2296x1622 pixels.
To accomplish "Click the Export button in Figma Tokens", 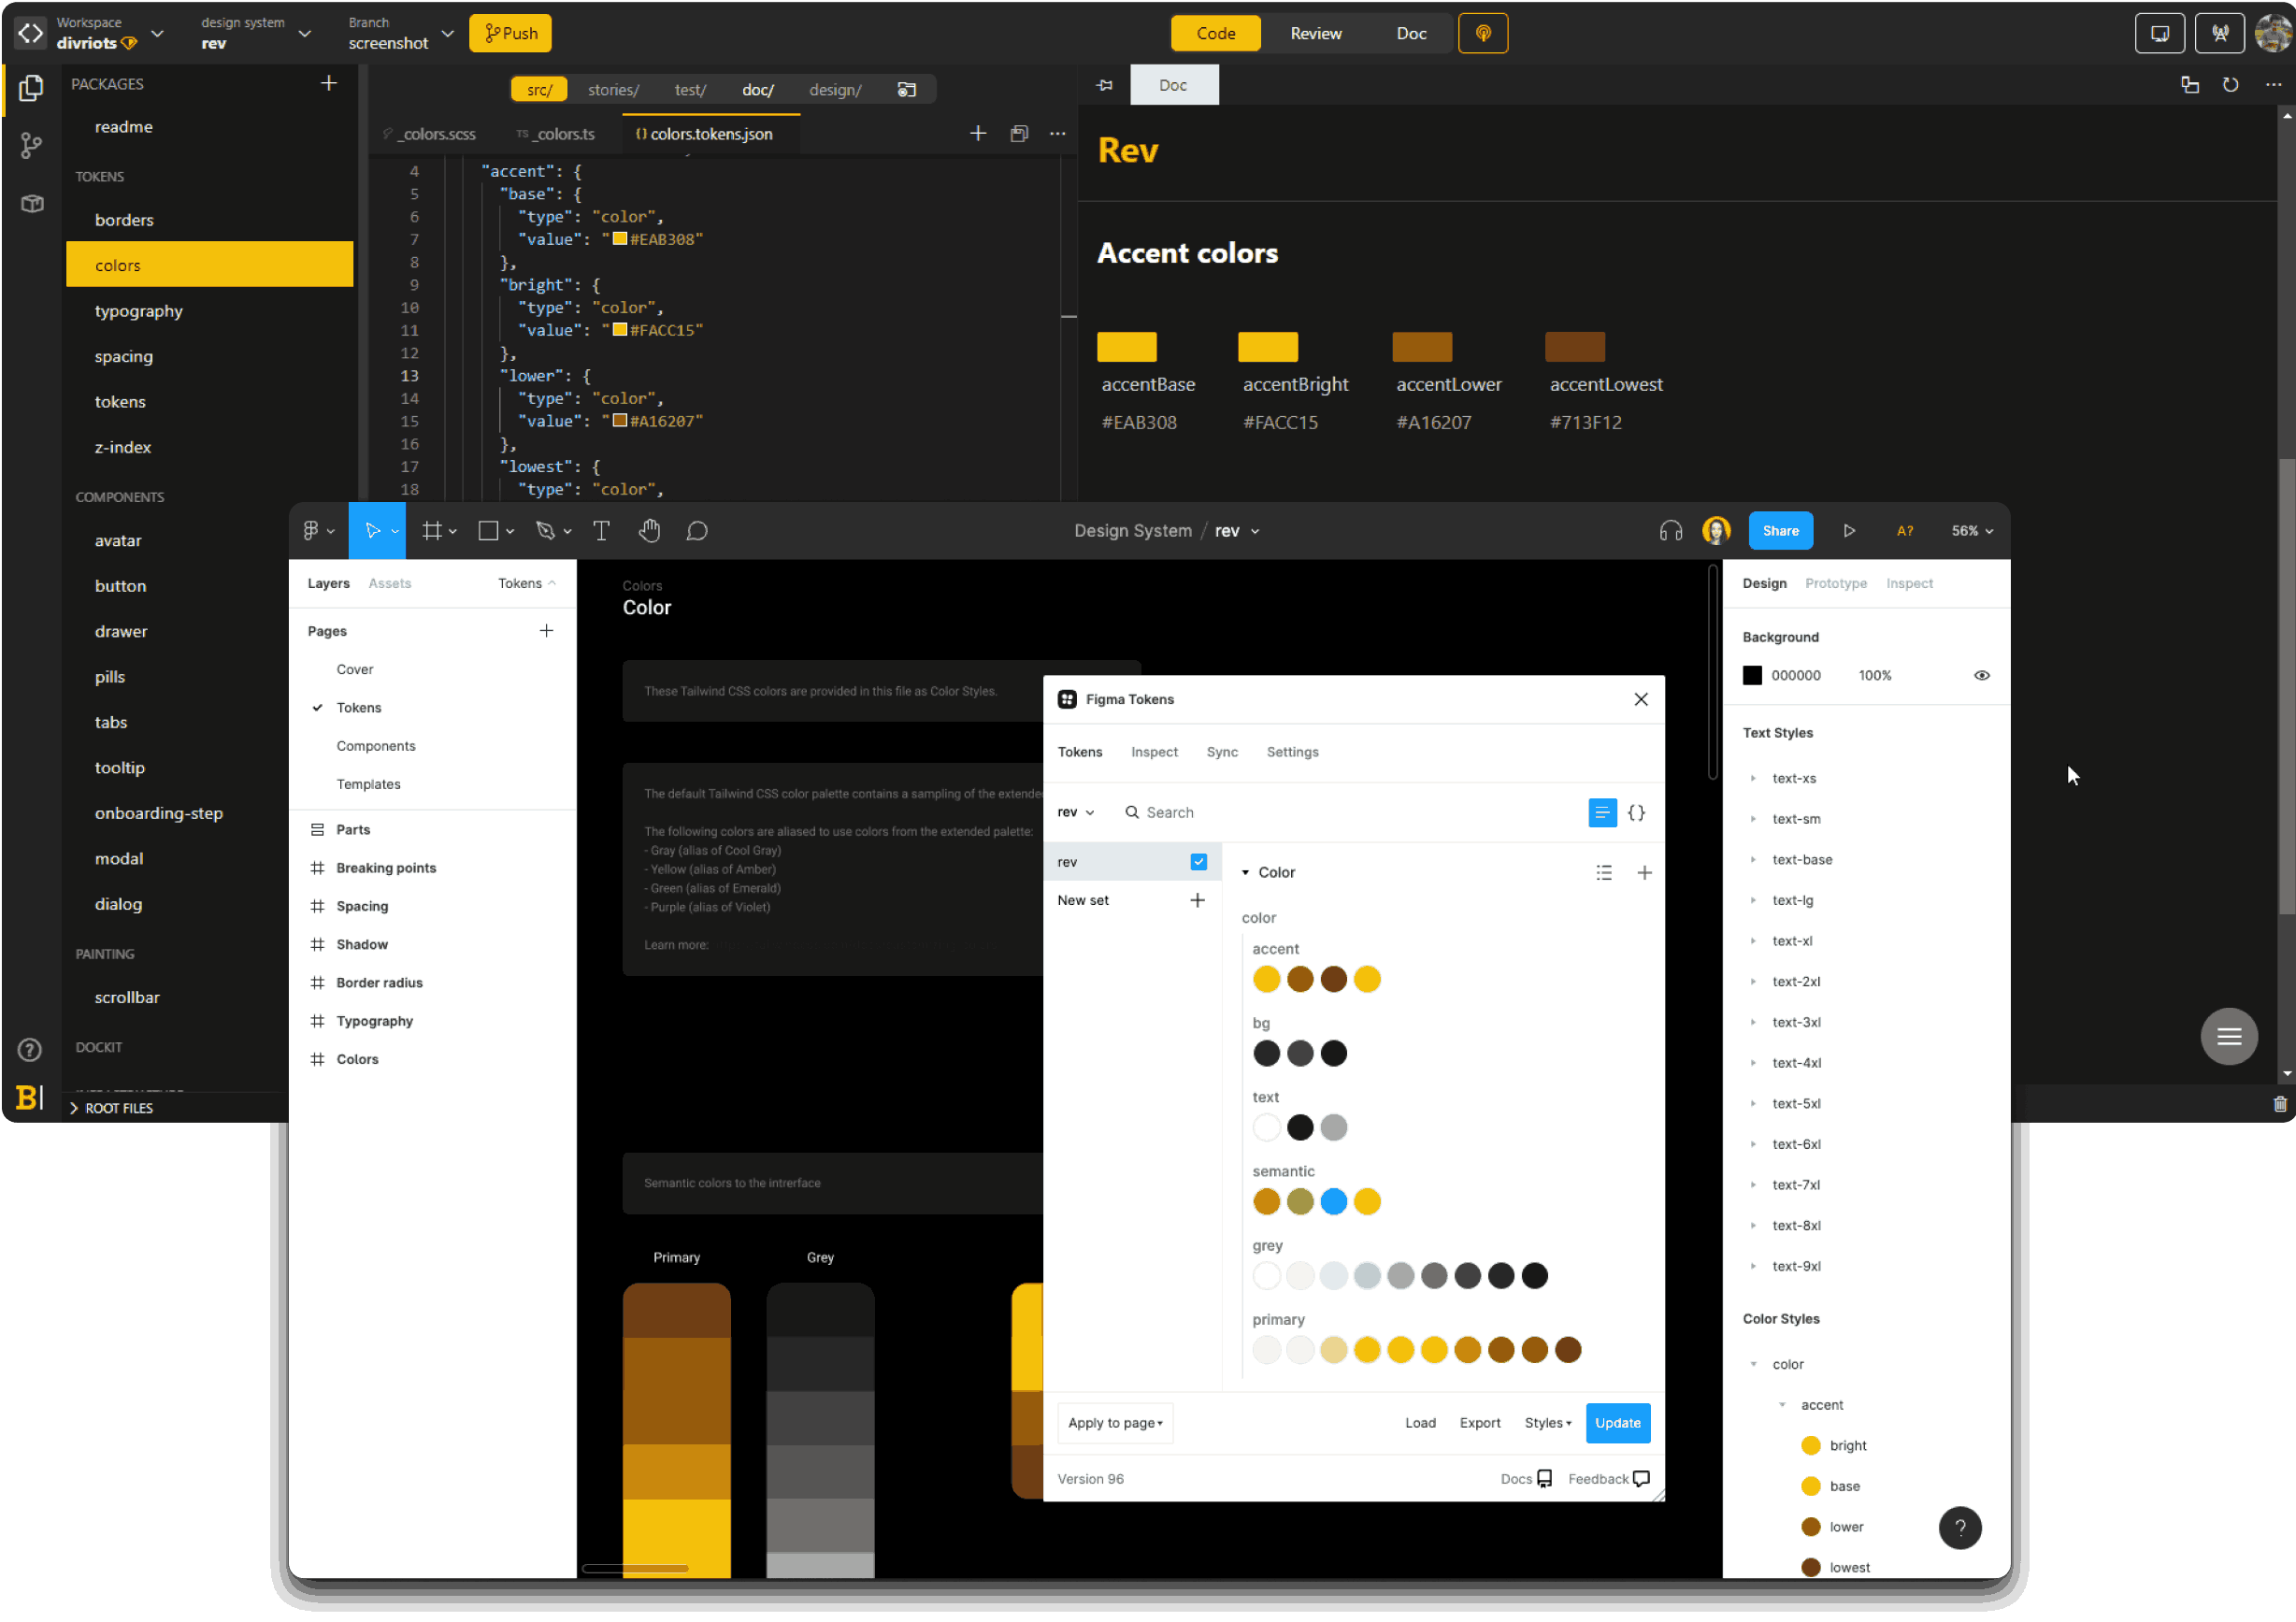I will point(1480,1422).
